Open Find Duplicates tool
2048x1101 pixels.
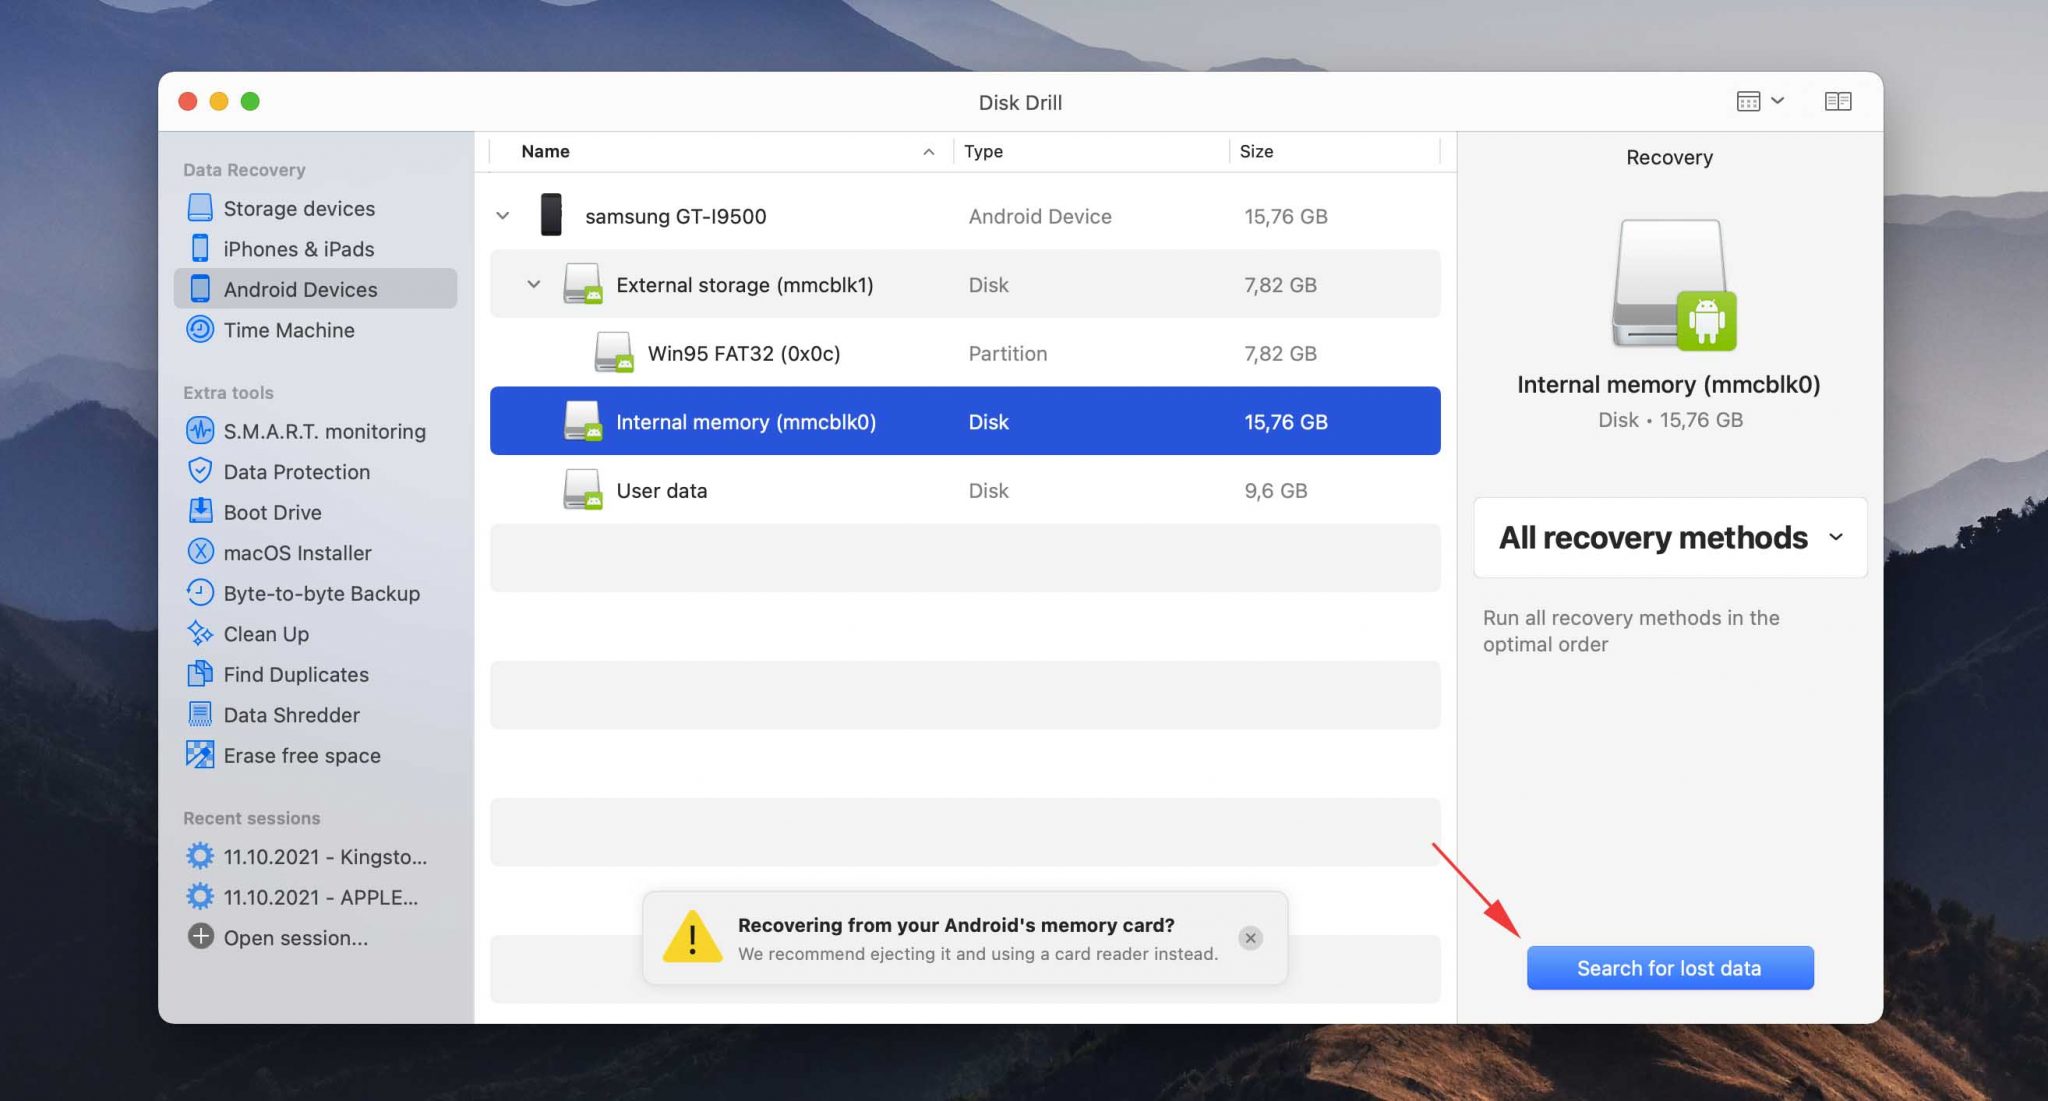click(315, 674)
